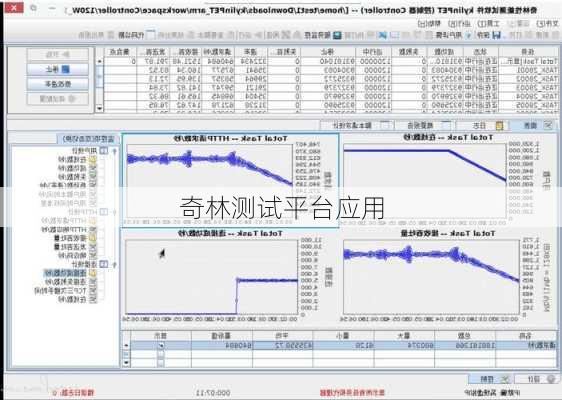This screenshot has width=562, height=400.
Task: Select 在线数/秒 under 连接统计
Action: point(72,299)
